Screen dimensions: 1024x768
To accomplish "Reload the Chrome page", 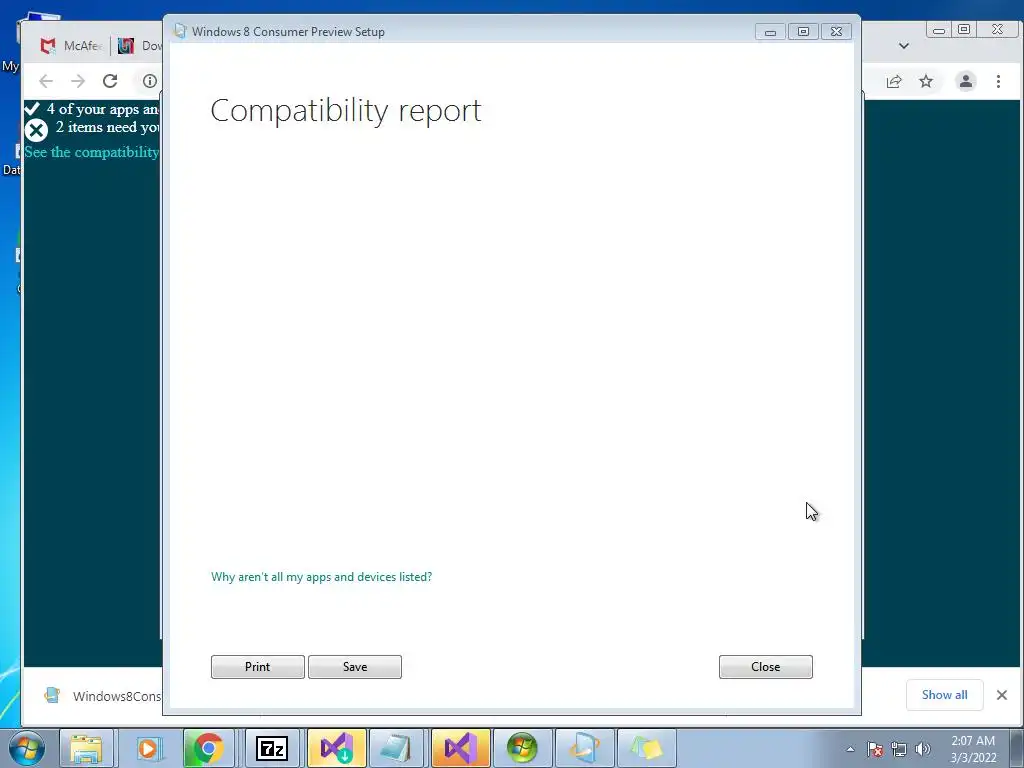I will pyautogui.click(x=110, y=81).
